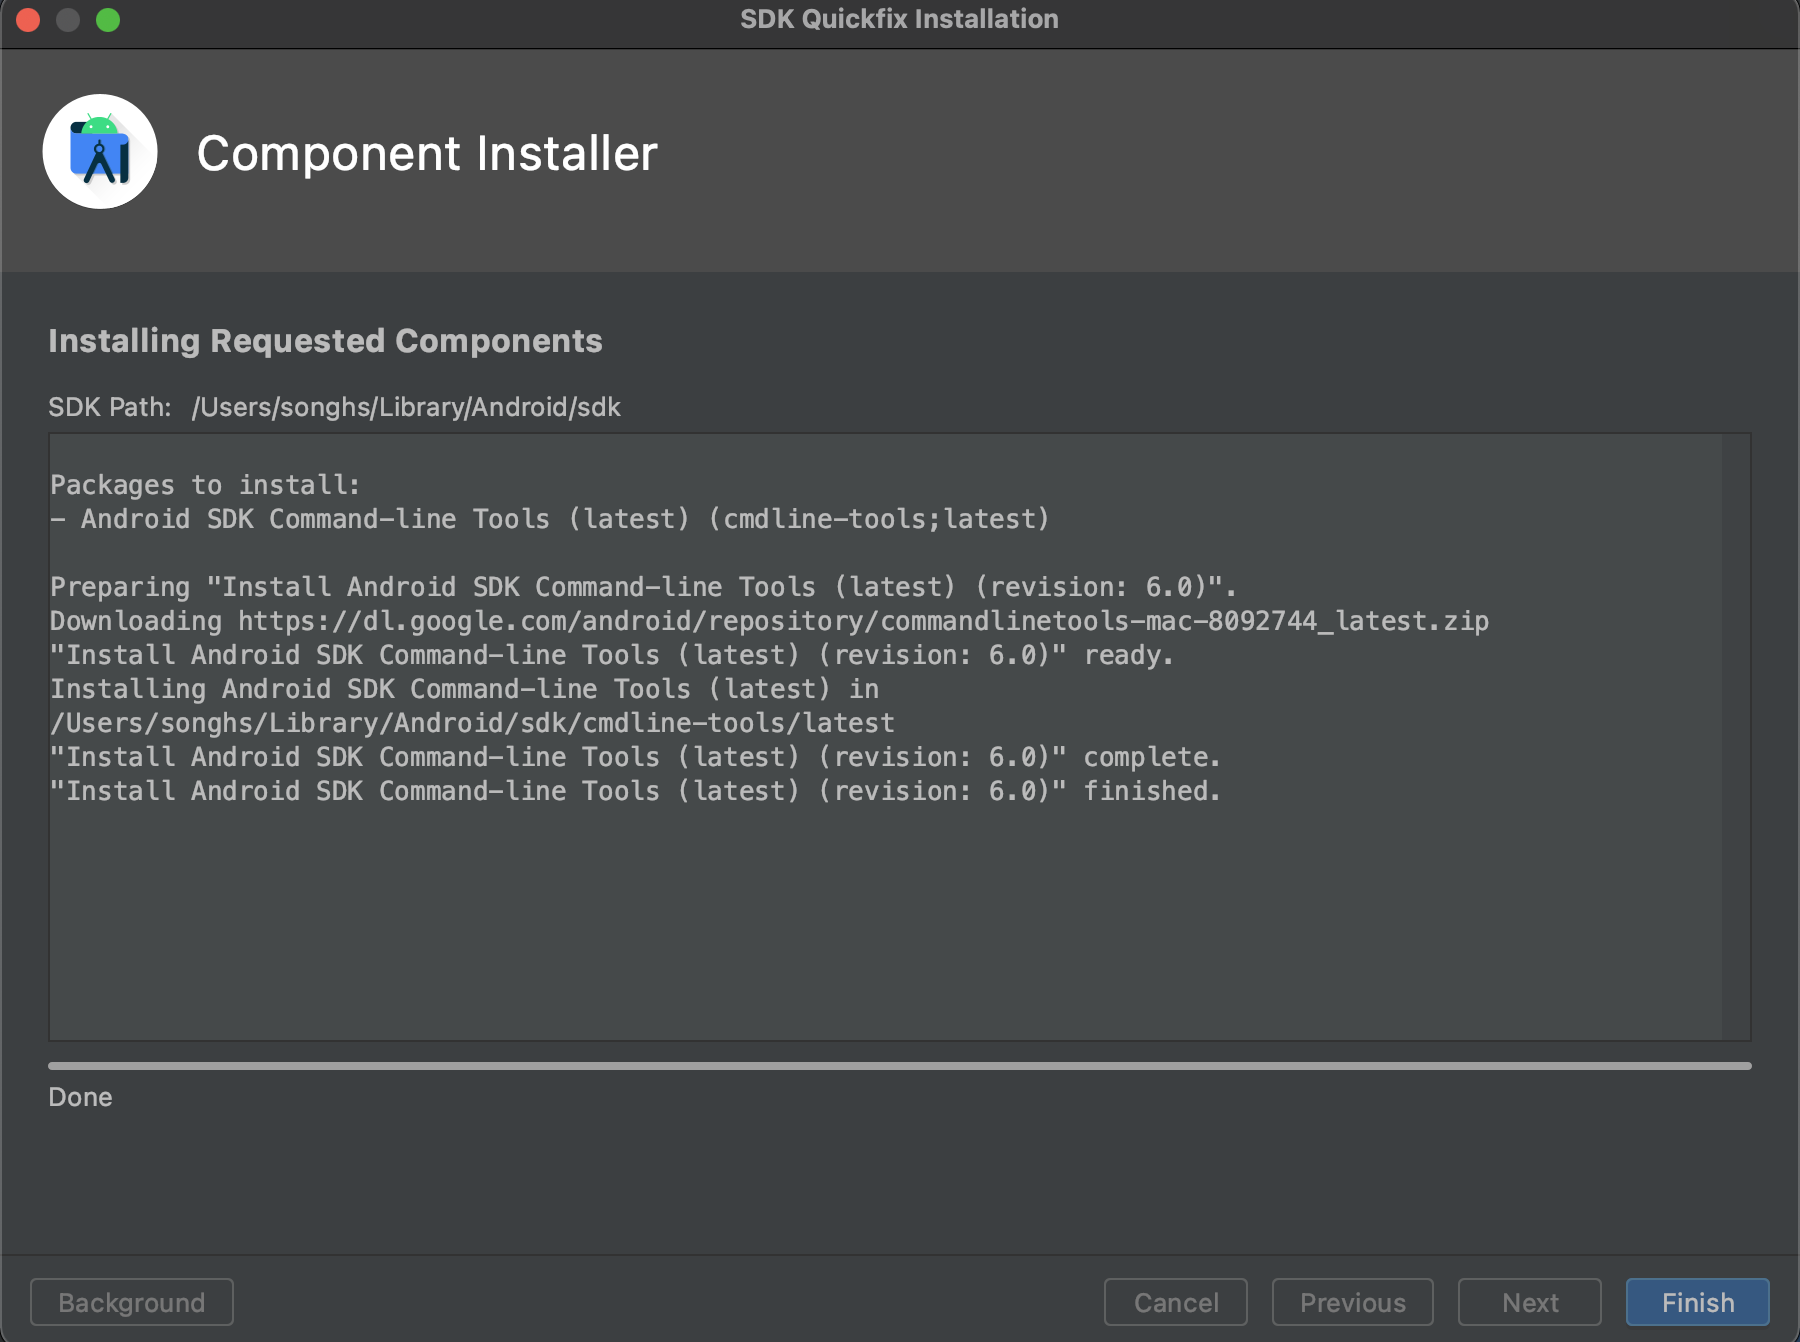Click the Previous button

click(1352, 1302)
